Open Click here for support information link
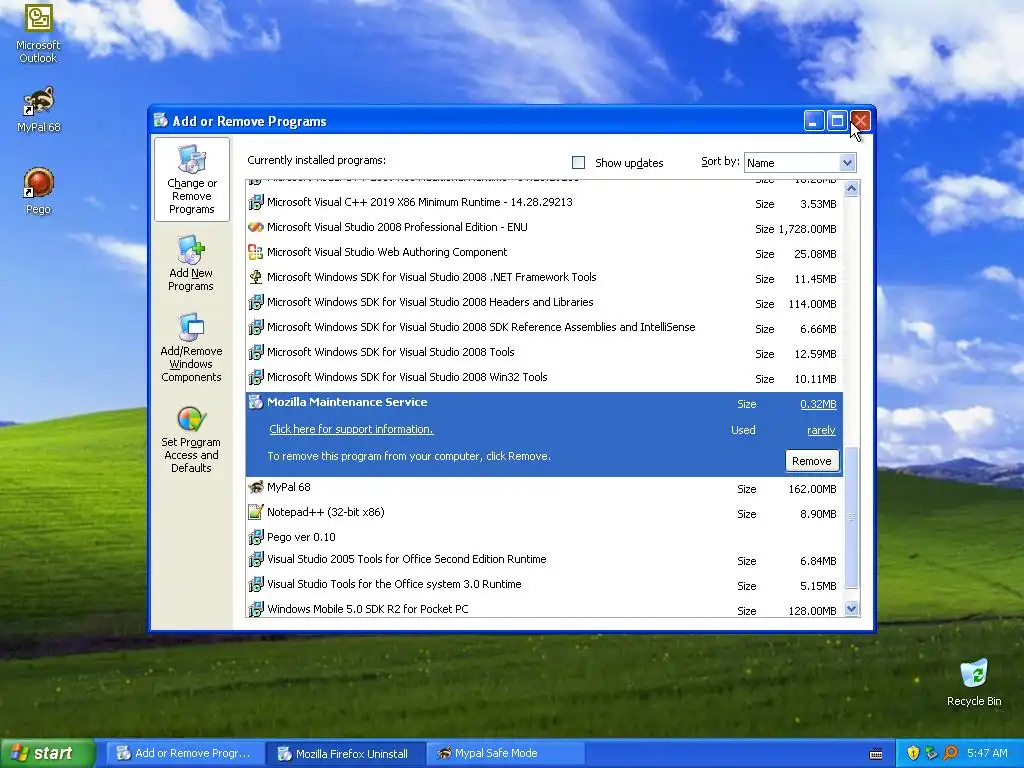Image resolution: width=1024 pixels, height=768 pixels. tap(351, 429)
